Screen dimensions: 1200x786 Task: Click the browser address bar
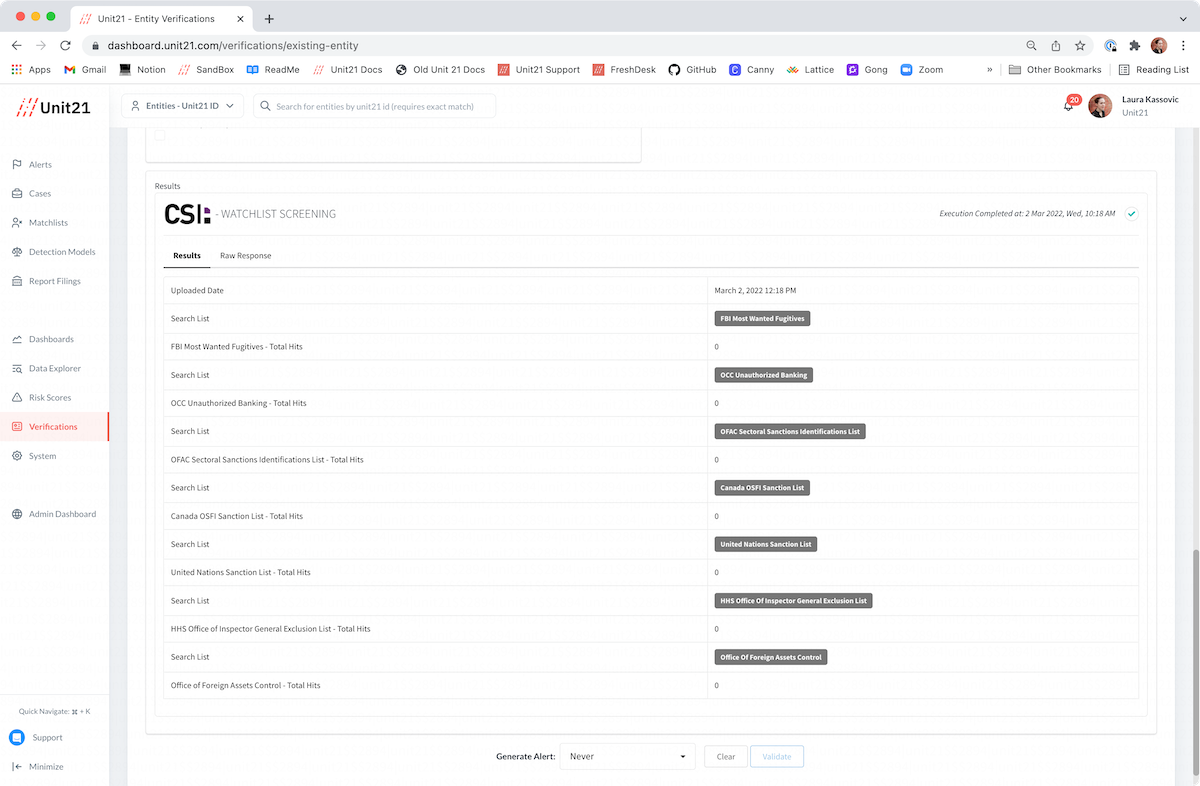pyautogui.click(x=550, y=45)
